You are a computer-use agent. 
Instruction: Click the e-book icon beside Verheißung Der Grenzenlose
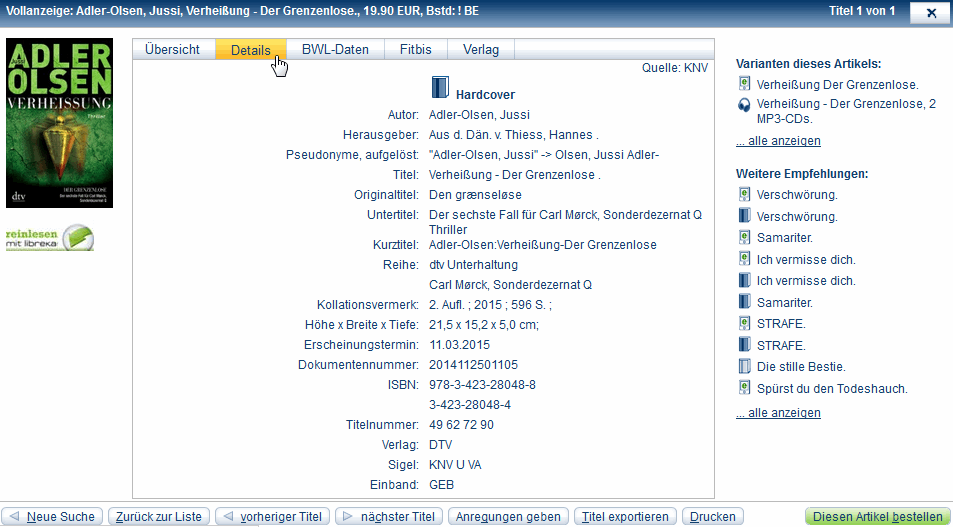743,85
